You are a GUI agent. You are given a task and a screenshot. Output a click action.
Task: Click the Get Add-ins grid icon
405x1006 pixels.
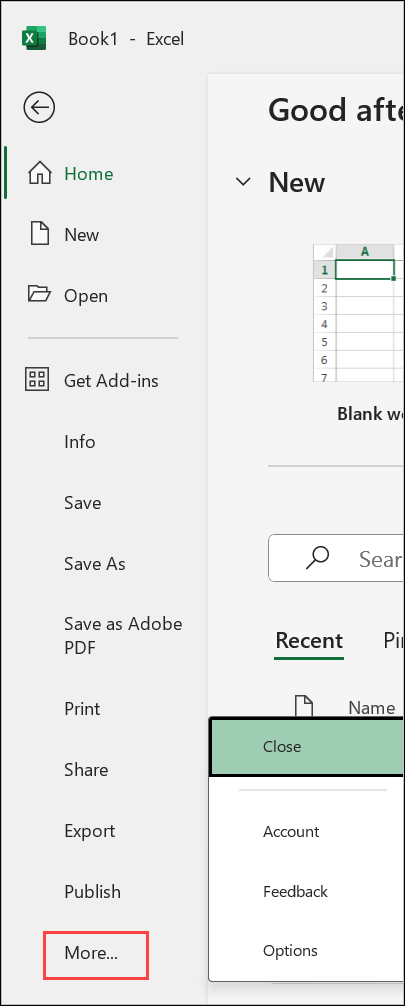pyautogui.click(x=37, y=380)
